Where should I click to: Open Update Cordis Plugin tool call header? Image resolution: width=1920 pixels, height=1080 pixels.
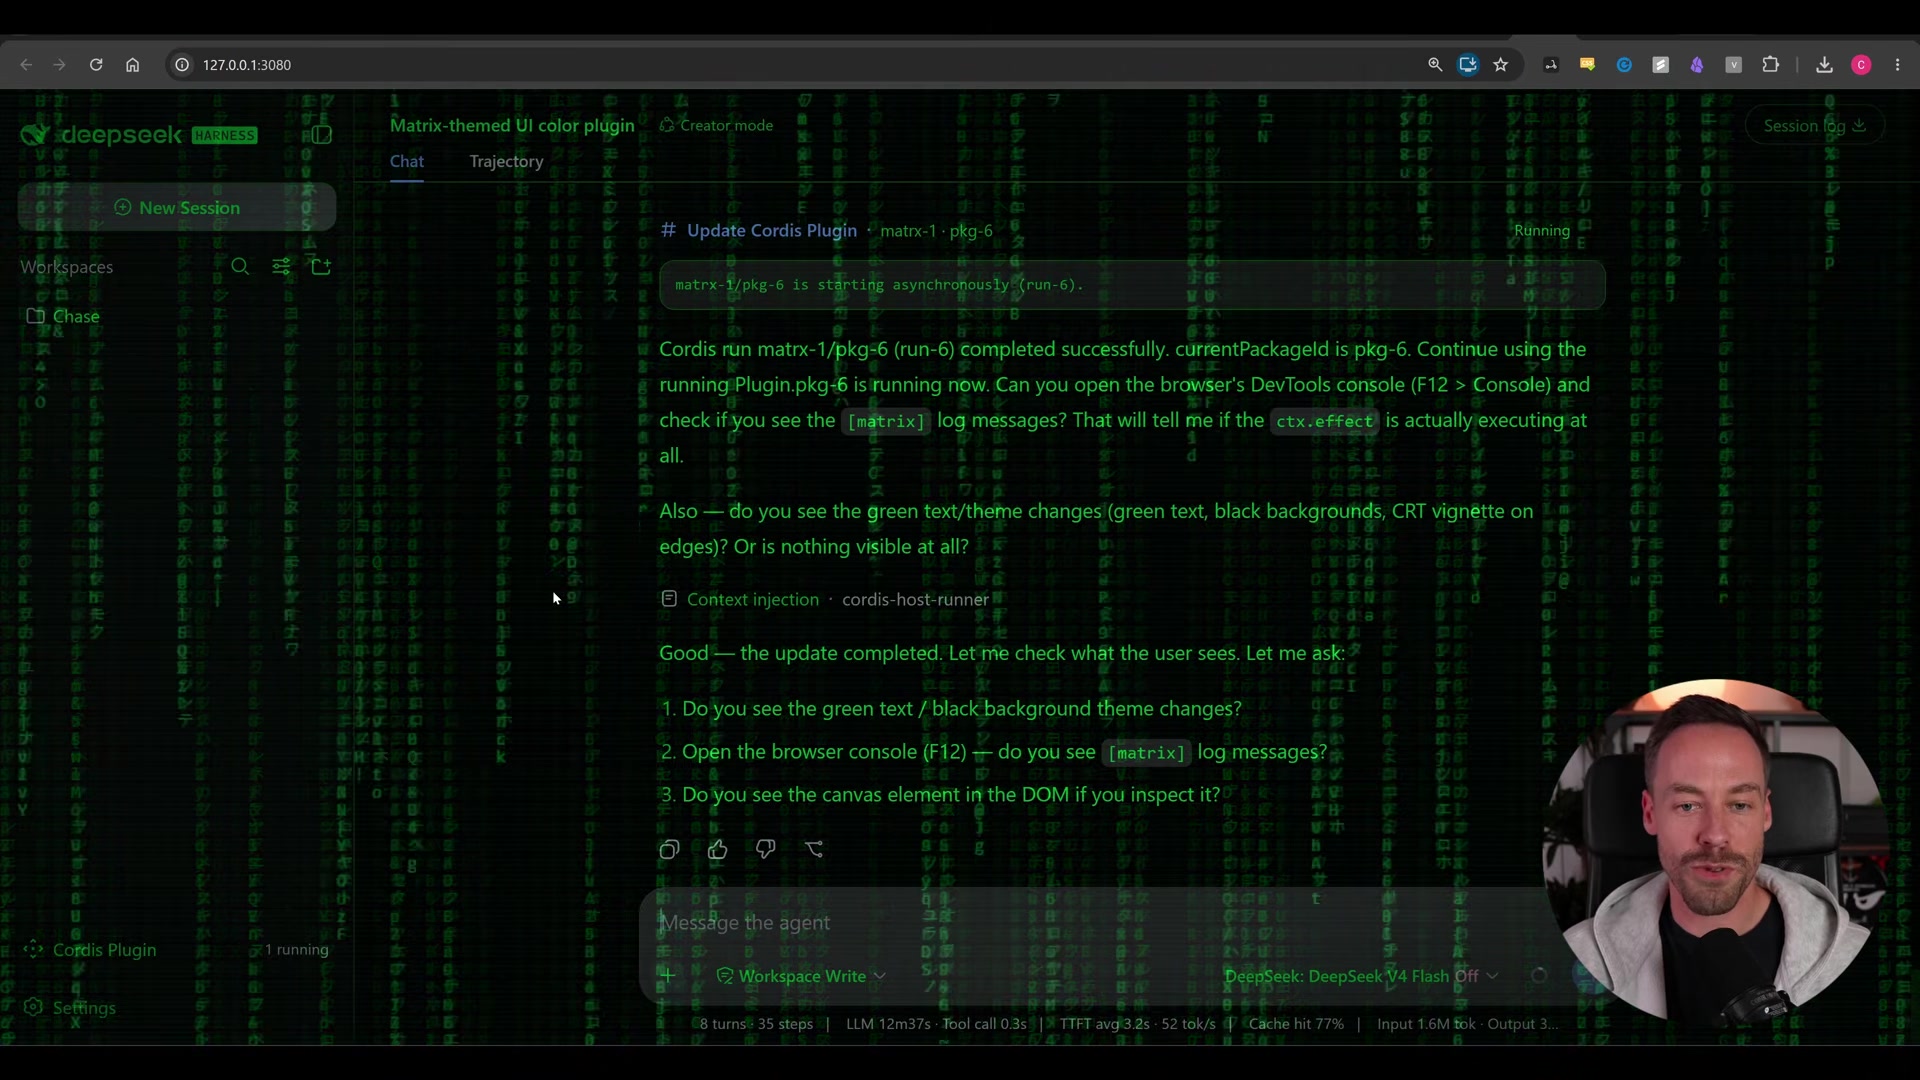772,230
